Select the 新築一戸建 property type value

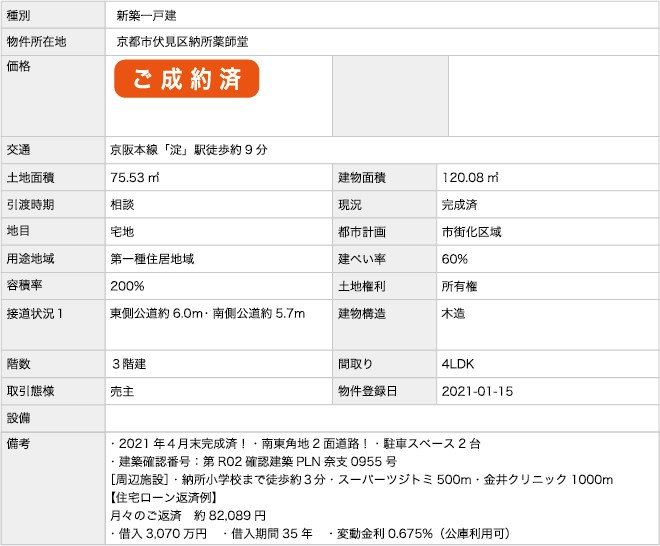[x=146, y=16]
